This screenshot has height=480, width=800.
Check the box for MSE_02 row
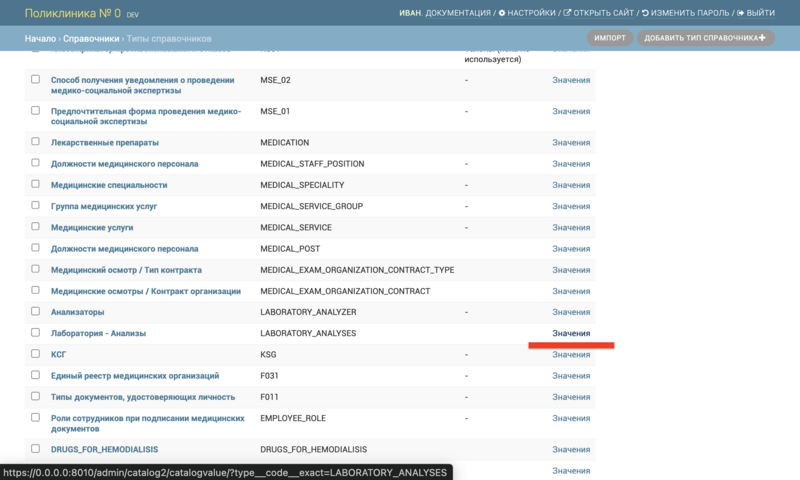(35, 79)
